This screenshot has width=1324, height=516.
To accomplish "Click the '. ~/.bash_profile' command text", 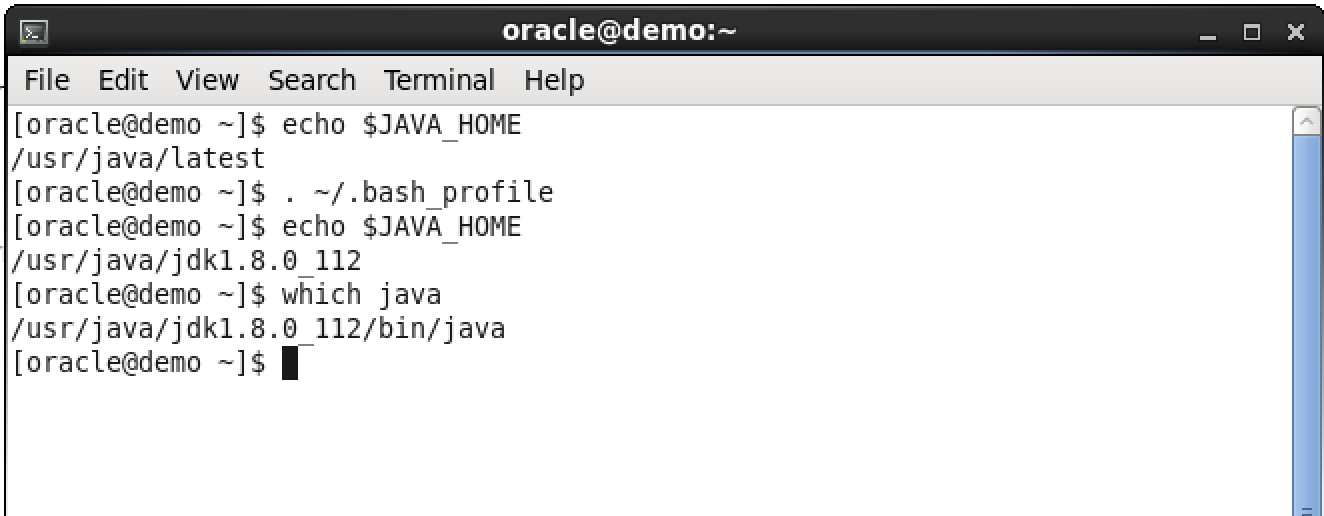I will (417, 193).
